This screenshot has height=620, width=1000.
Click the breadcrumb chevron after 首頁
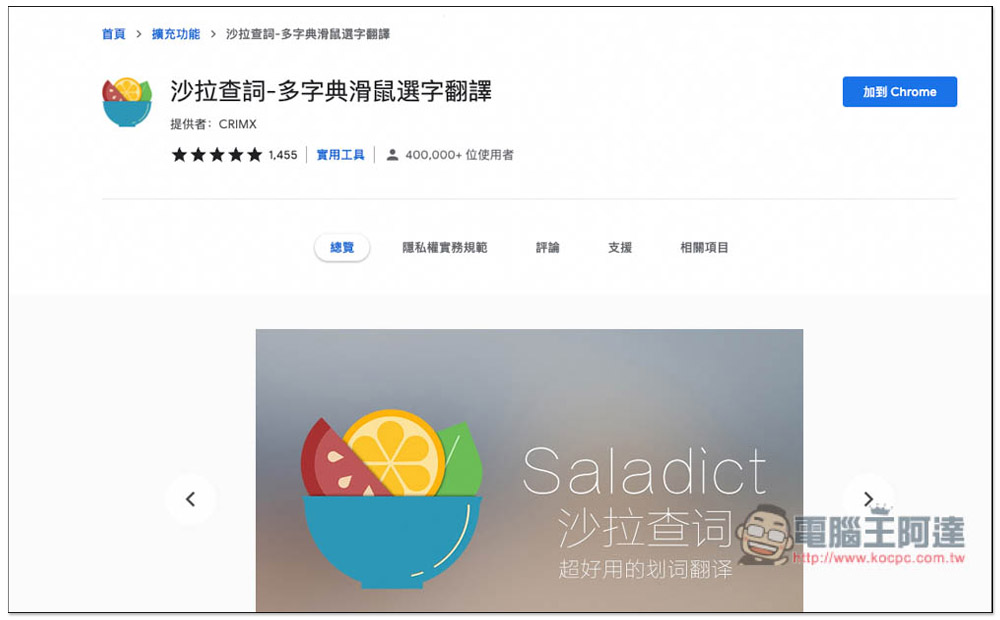click(x=138, y=34)
